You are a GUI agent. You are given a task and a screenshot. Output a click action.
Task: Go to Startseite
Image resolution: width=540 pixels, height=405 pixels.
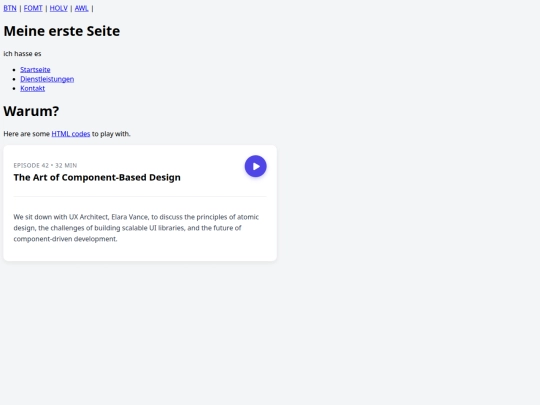(35, 70)
